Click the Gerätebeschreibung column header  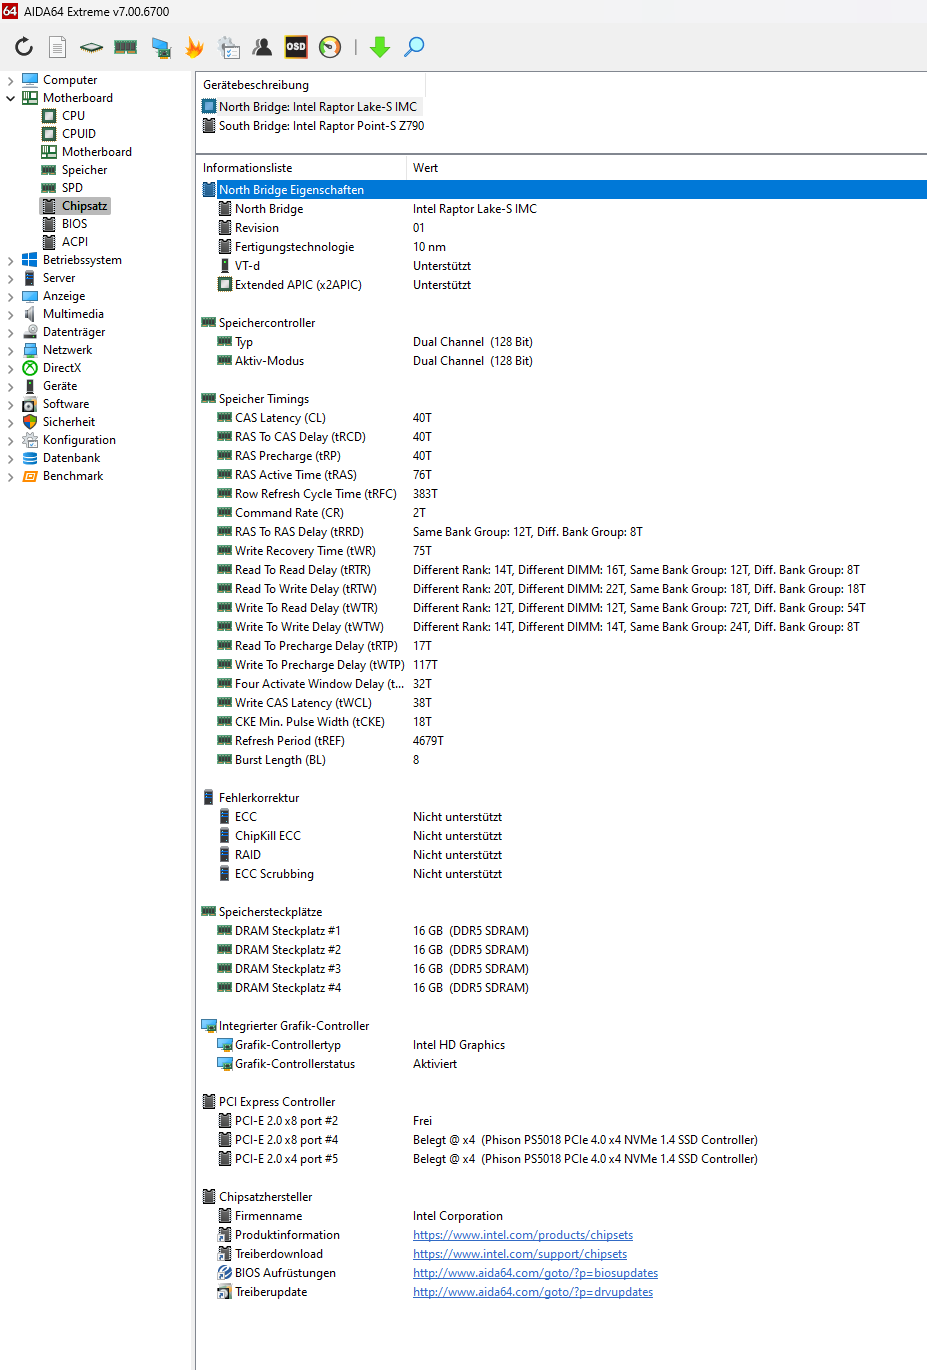(x=310, y=85)
